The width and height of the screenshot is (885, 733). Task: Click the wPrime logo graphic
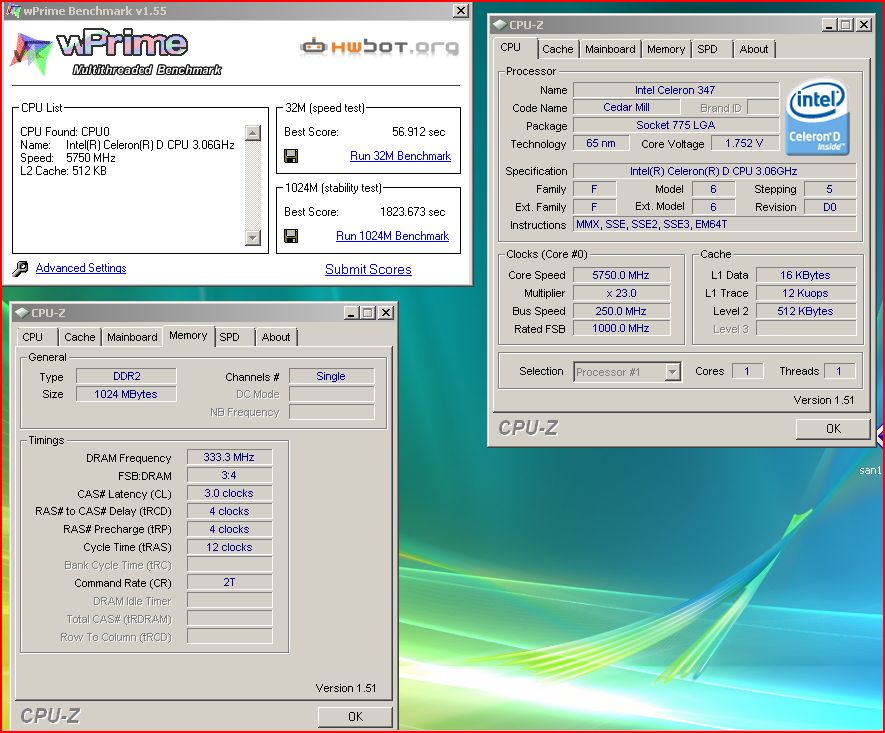pos(116,52)
